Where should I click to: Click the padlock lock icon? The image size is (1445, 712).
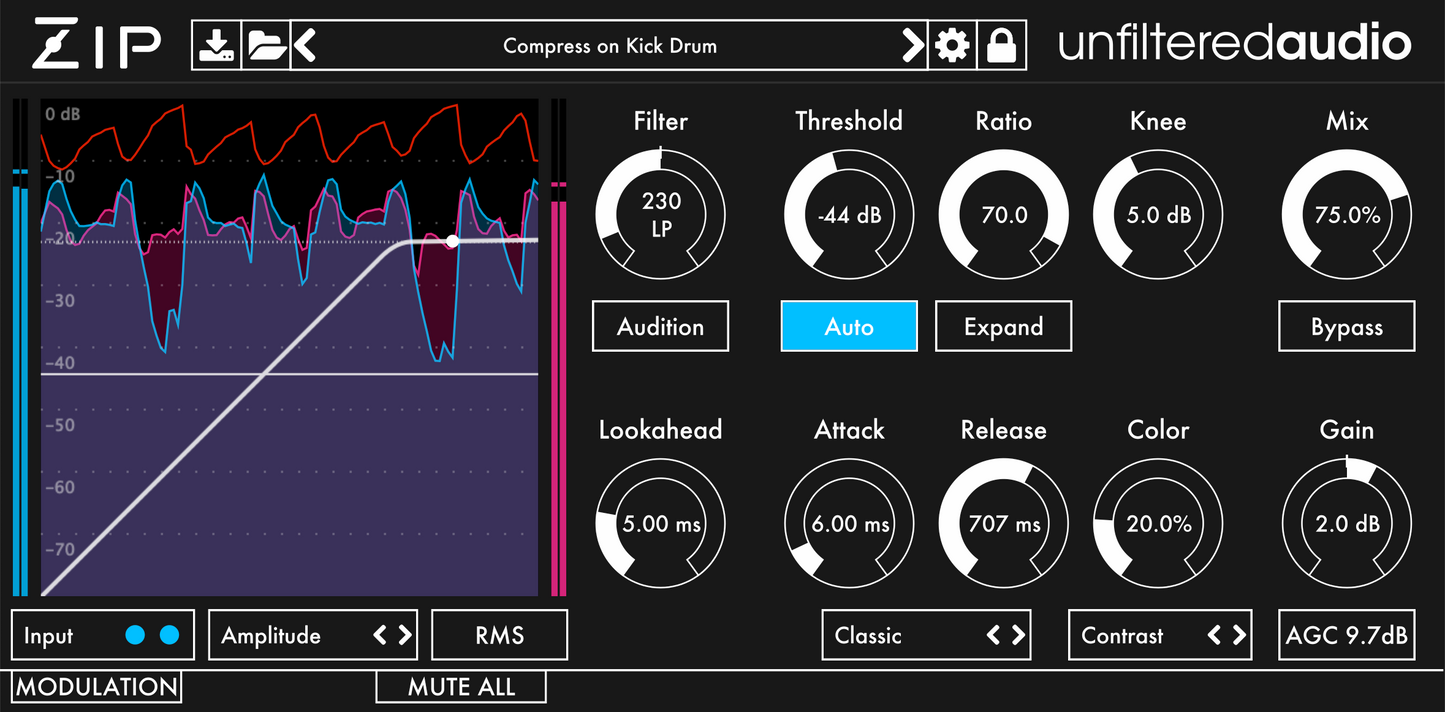click(1001, 46)
